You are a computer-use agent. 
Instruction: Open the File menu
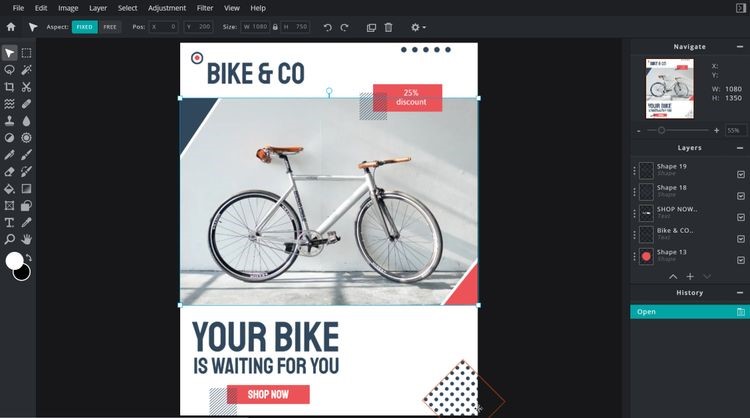click(18, 8)
